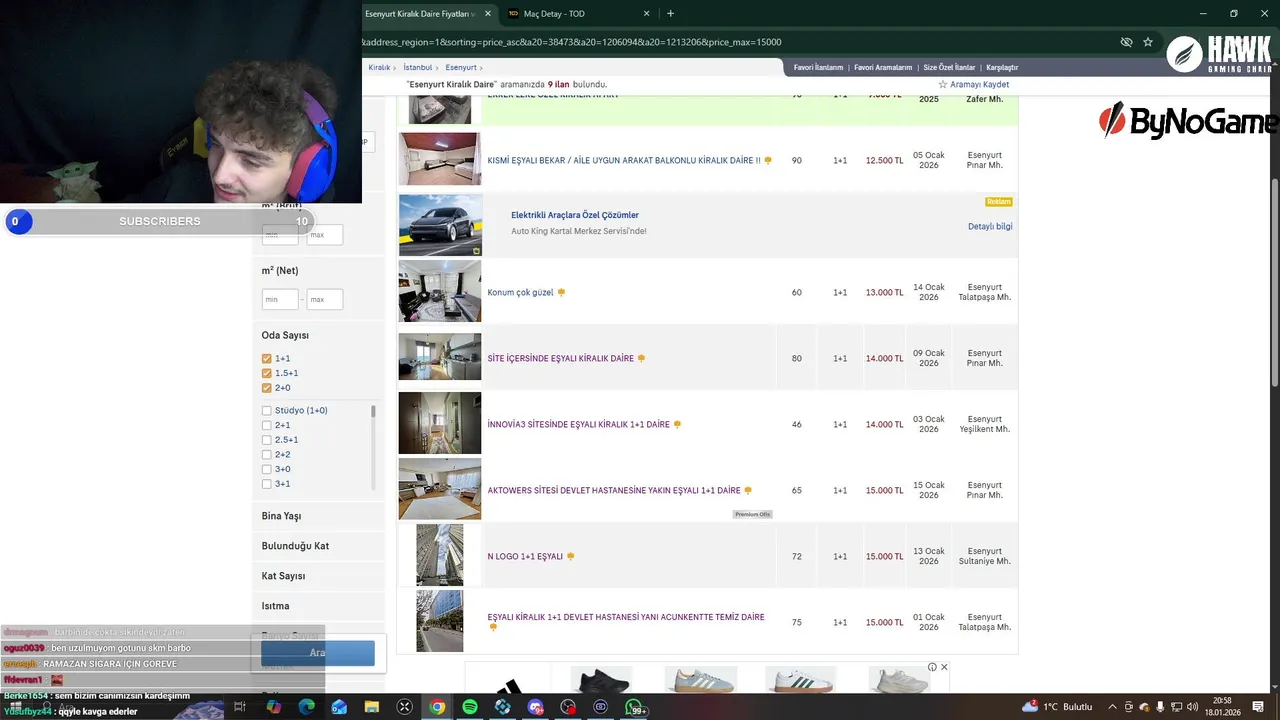Viewport: 1280px width, 720px height.
Task: Open the KISMİ EŞYALI BEKAR listing
Action: pos(623,160)
